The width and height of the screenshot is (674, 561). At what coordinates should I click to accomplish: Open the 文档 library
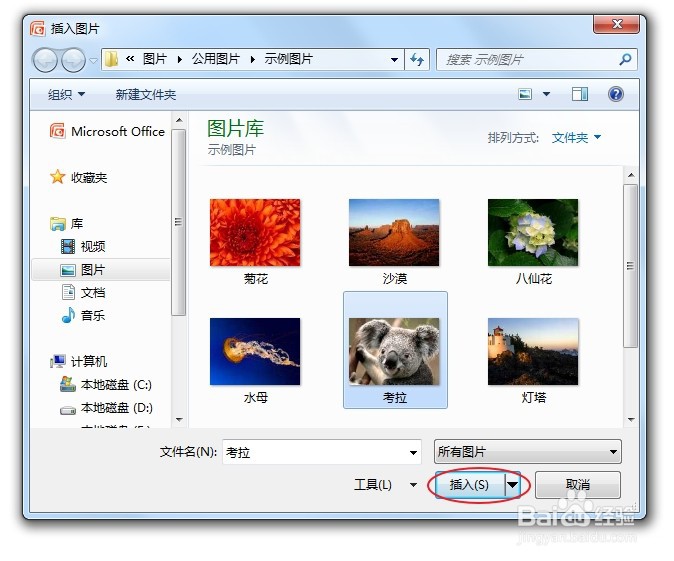pos(83,293)
